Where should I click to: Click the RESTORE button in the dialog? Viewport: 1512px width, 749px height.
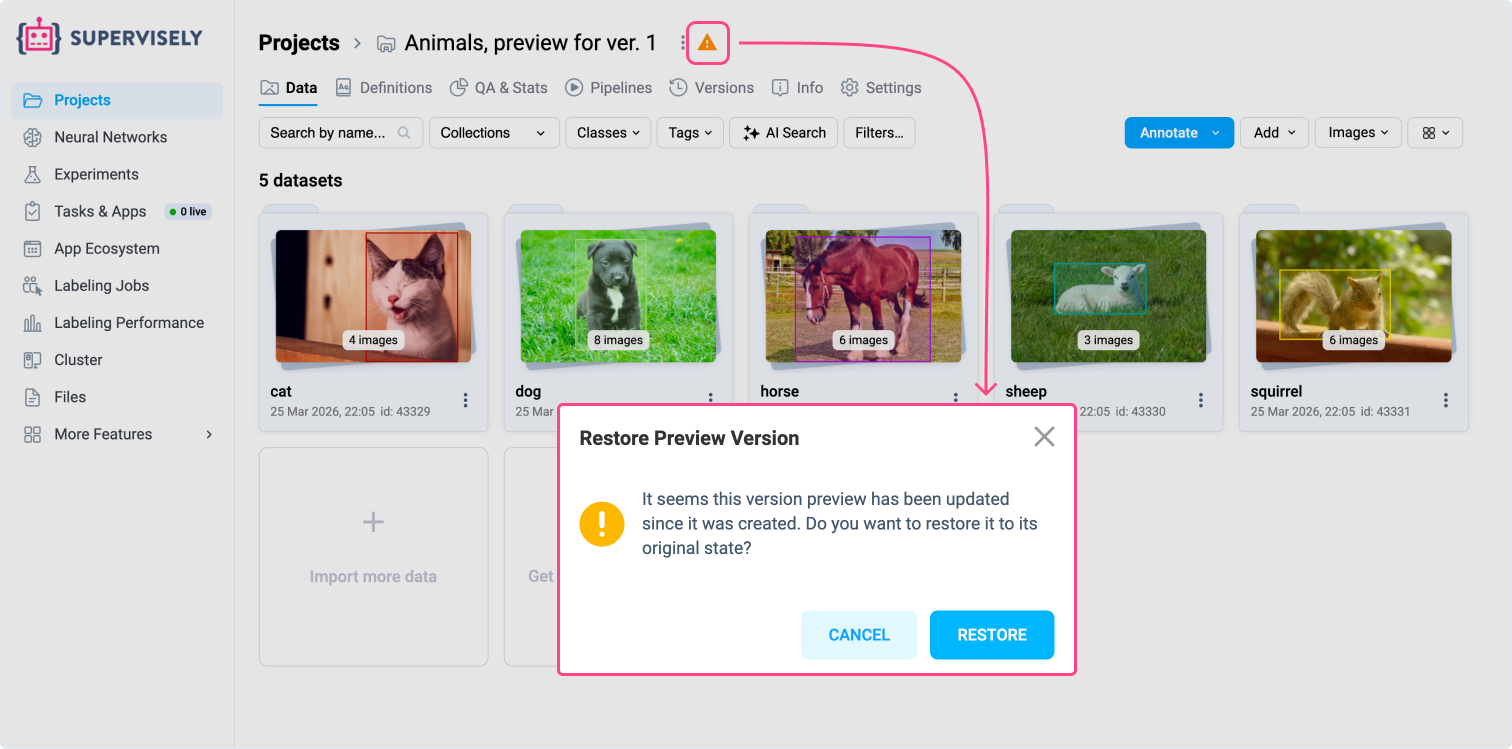992,635
